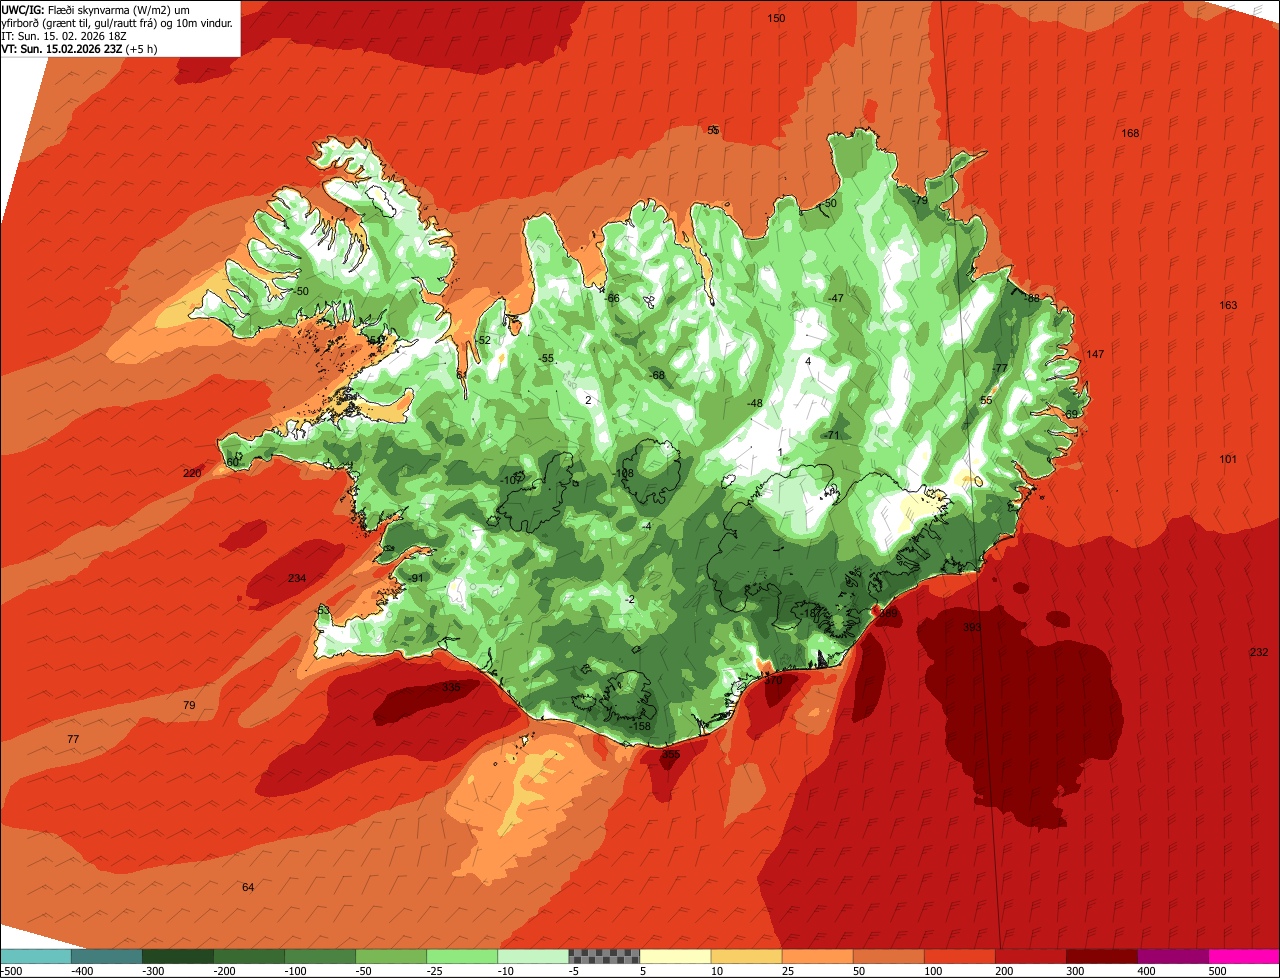1280x978 pixels.
Task: Select the inland value '-48'
Action: coord(755,403)
